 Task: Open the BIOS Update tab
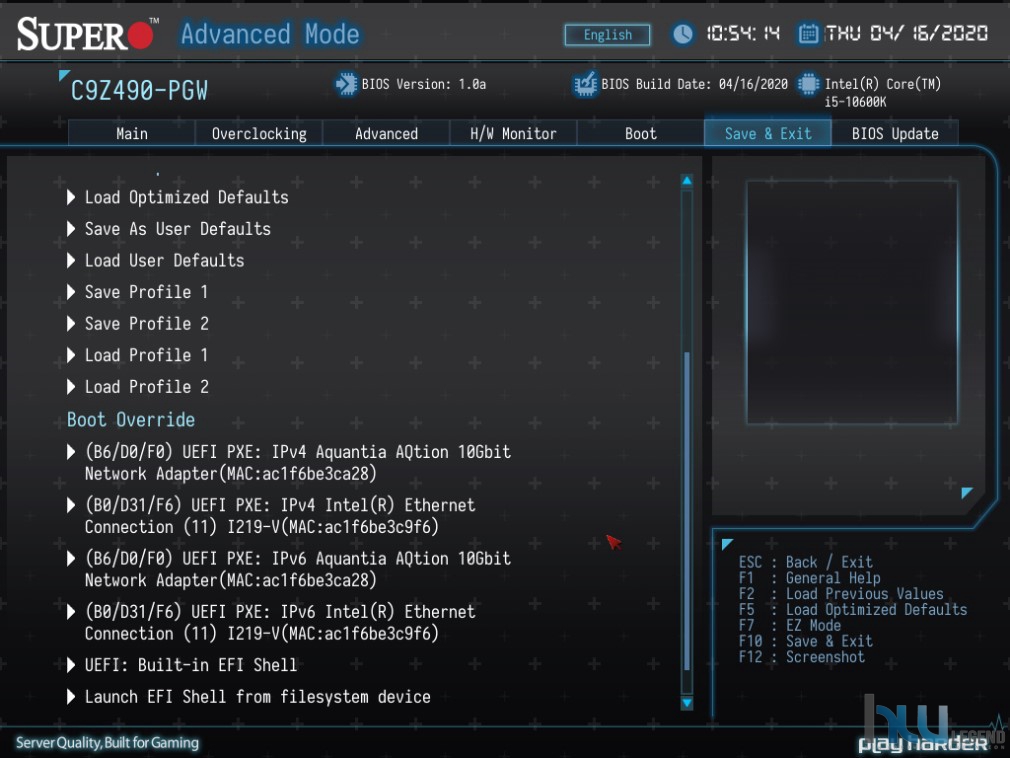[895, 133]
